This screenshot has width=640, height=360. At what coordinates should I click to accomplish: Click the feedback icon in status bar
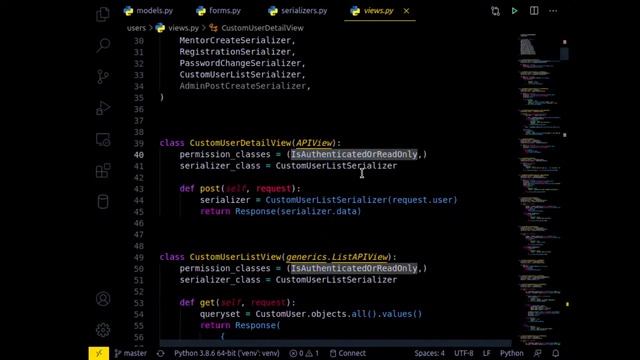(538, 353)
